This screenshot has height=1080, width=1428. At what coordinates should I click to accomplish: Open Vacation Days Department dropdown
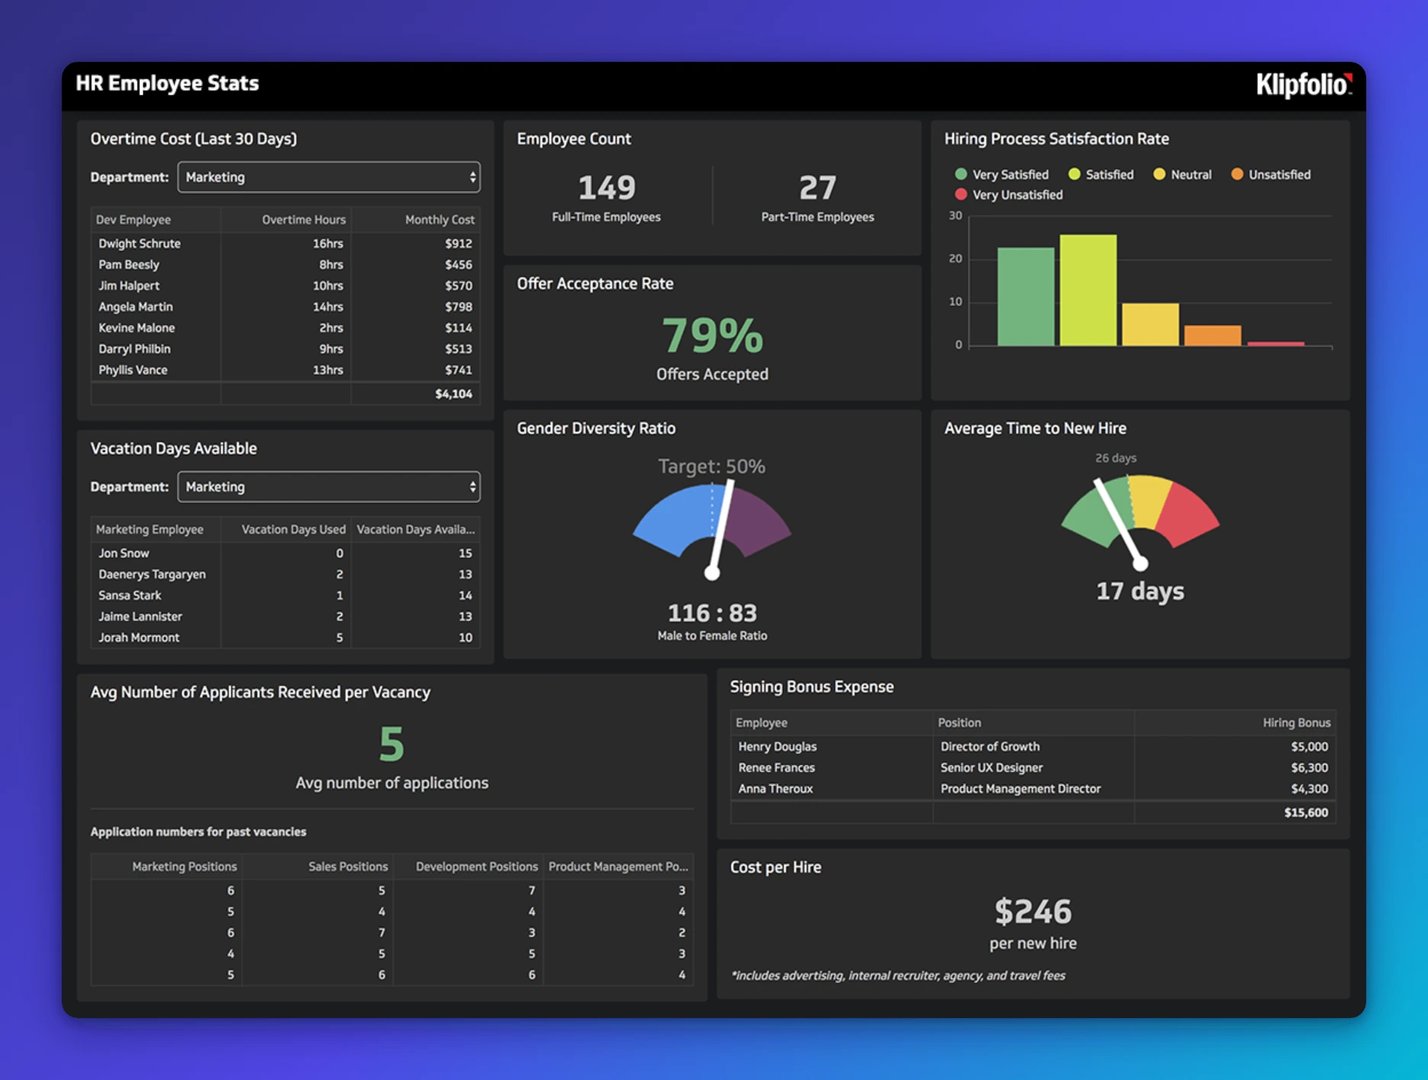pos(329,487)
